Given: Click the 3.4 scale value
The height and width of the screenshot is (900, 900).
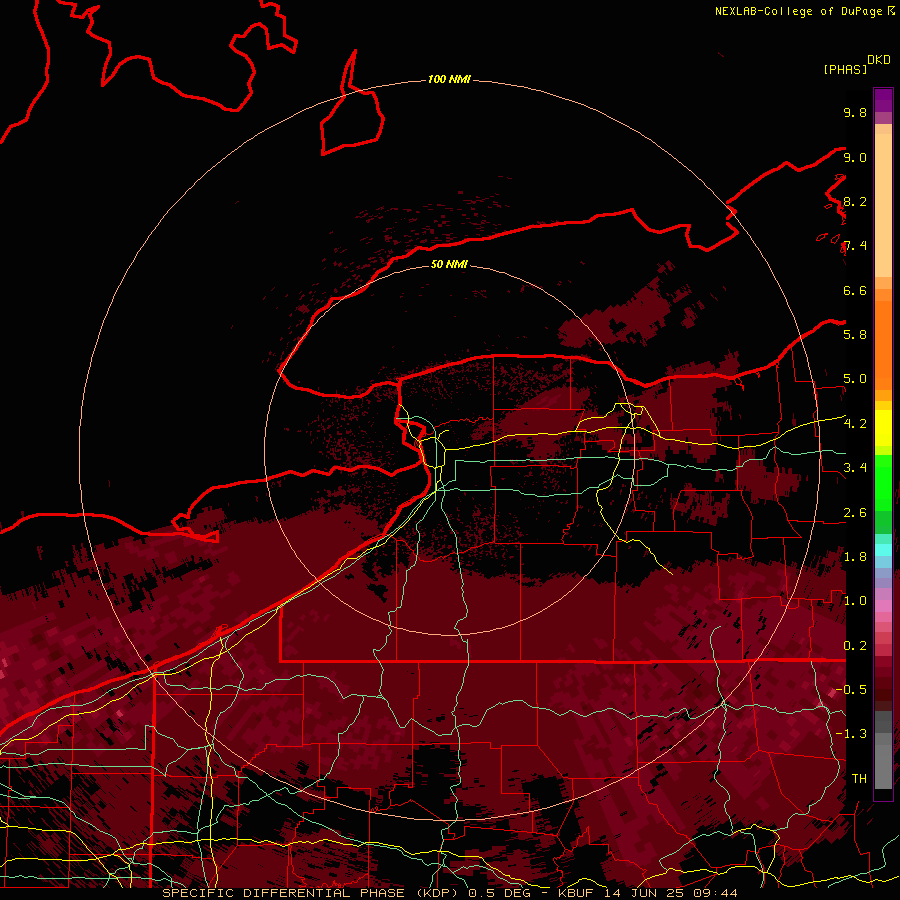Looking at the screenshot, I should pyautogui.click(x=855, y=468).
